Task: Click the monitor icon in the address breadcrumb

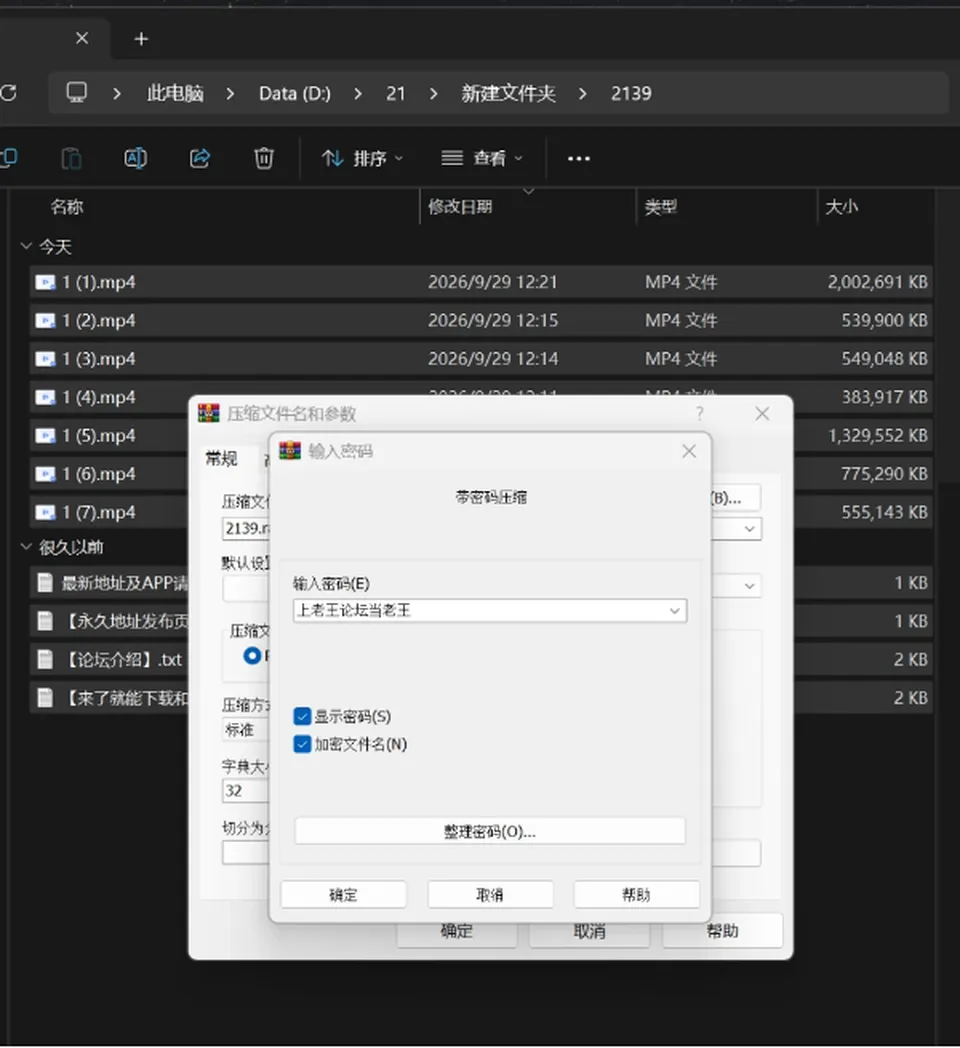Action: 76,92
